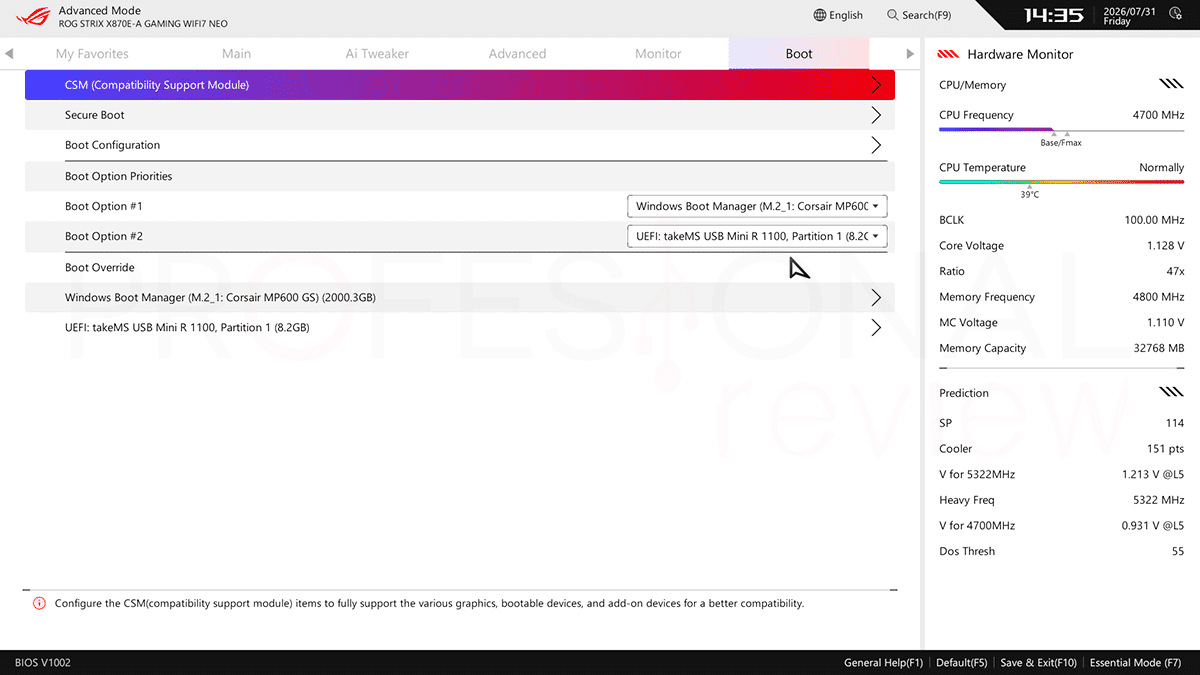Click Boot Option #1 label
This screenshot has width=1200, height=675.
point(104,206)
